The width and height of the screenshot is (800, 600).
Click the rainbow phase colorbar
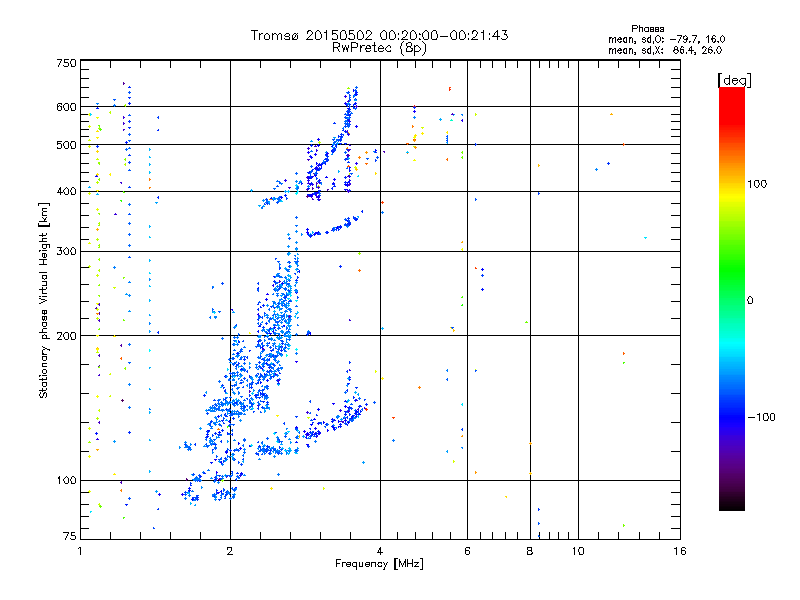pyautogui.click(x=732, y=298)
